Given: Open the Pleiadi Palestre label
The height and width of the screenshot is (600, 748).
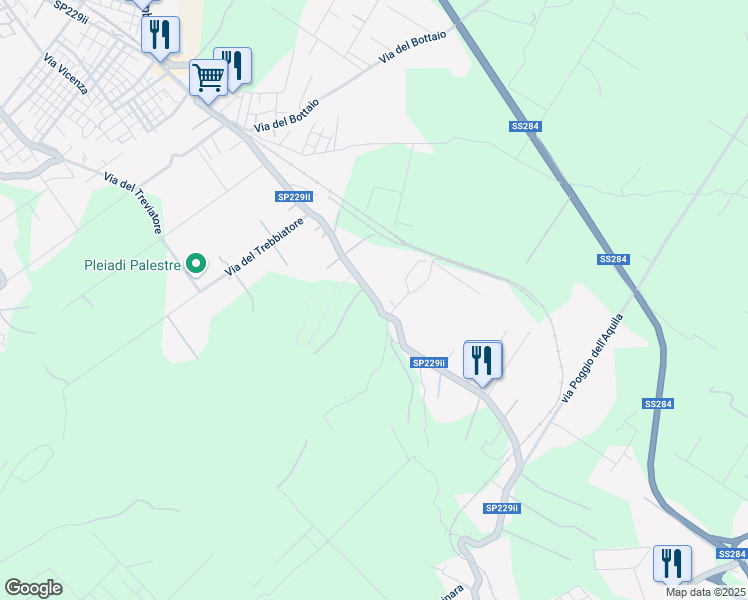Looking at the screenshot, I should (132, 265).
